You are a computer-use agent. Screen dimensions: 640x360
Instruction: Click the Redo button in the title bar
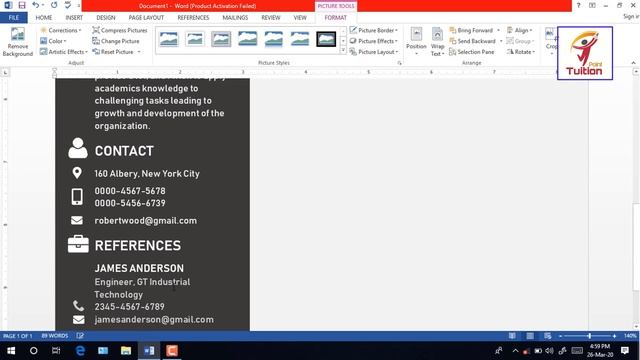click(54, 5)
